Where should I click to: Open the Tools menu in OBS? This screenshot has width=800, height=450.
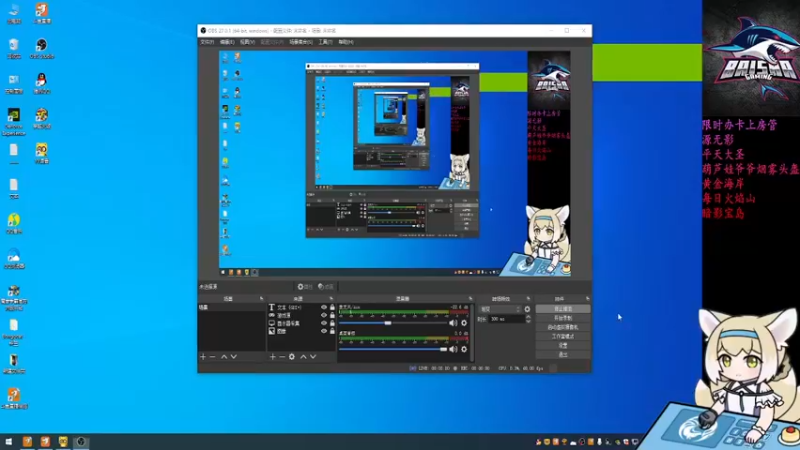(325, 42)
